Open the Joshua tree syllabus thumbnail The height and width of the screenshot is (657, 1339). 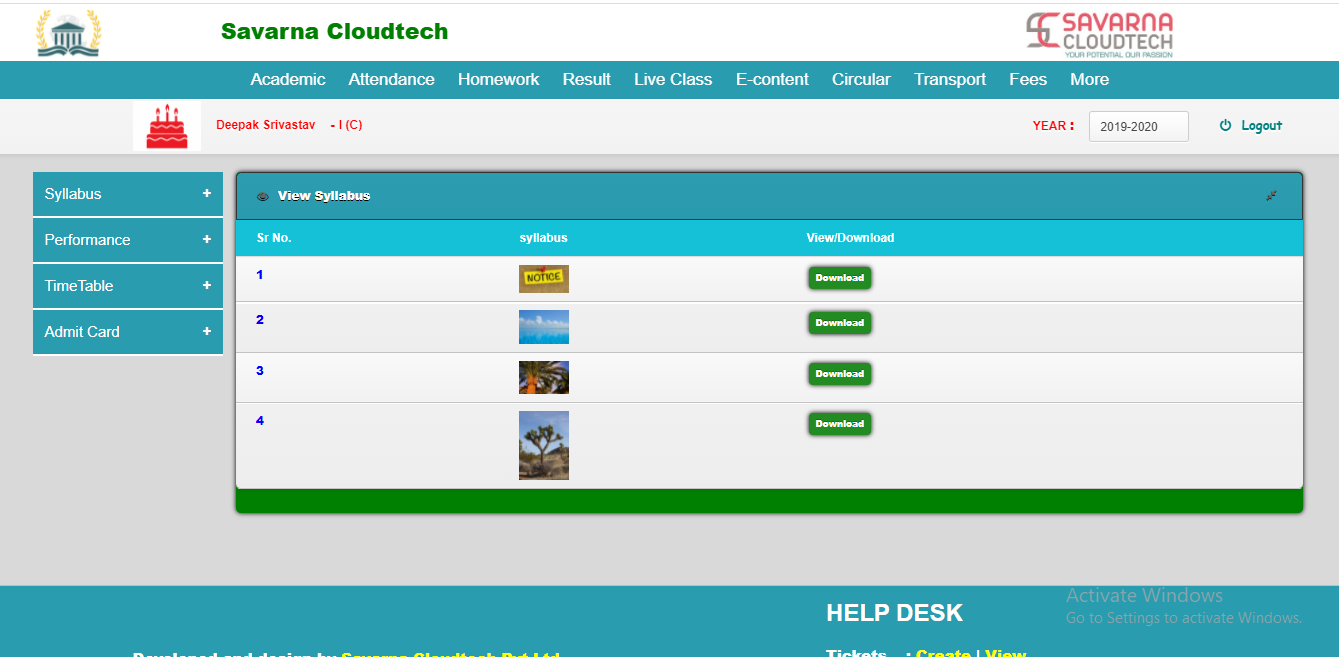click(543, 445)
